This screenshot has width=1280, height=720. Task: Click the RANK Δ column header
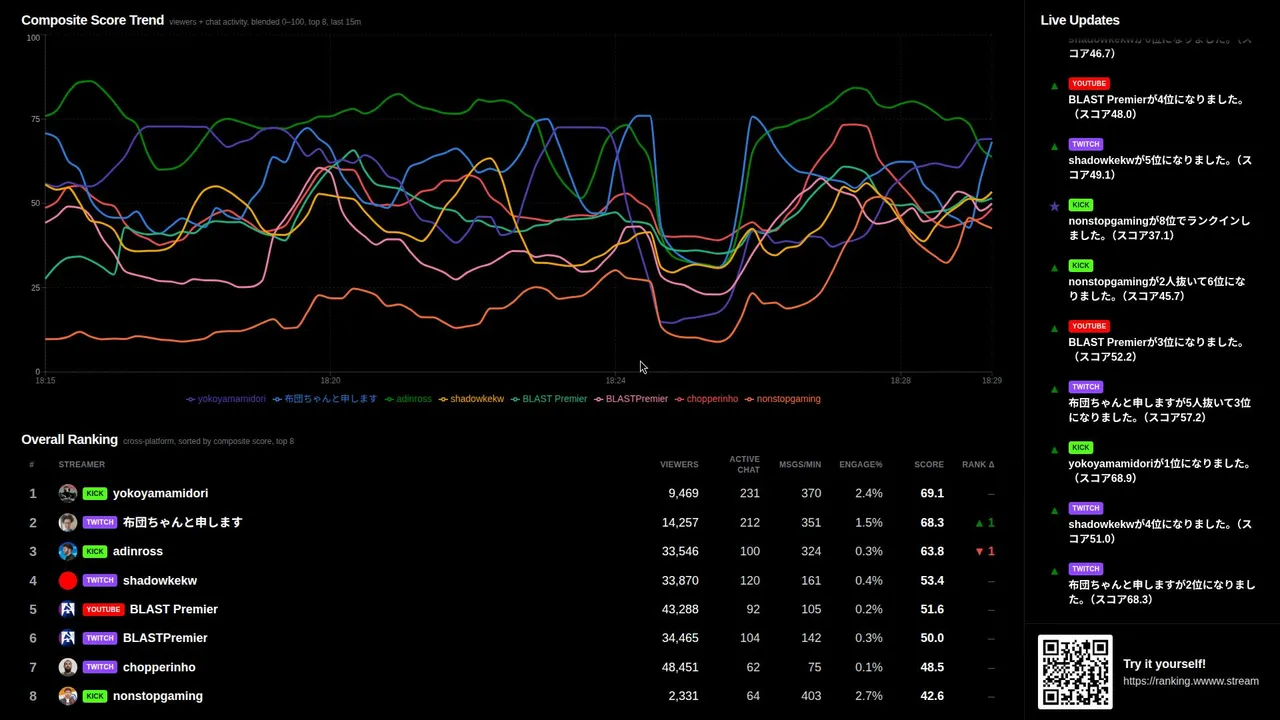[x=978, y=464]
